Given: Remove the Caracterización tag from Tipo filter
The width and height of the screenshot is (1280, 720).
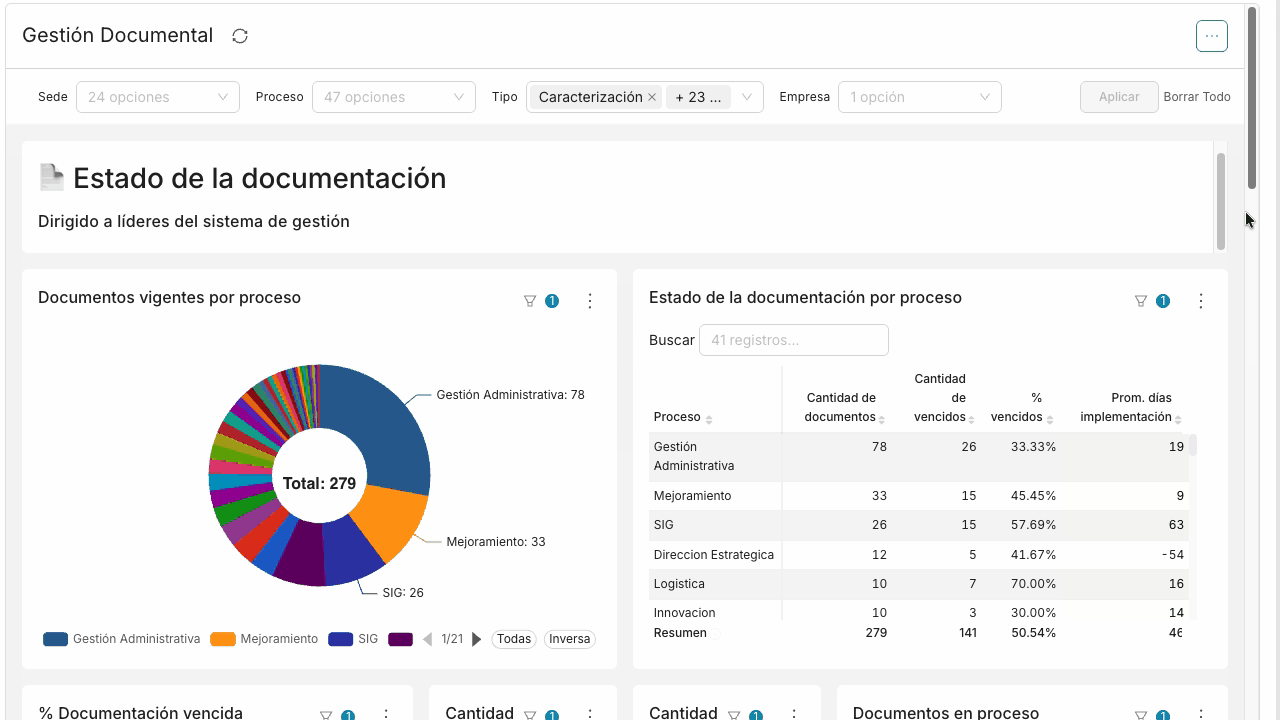Looking at the screenshot, I should click(x=652, y=97).
